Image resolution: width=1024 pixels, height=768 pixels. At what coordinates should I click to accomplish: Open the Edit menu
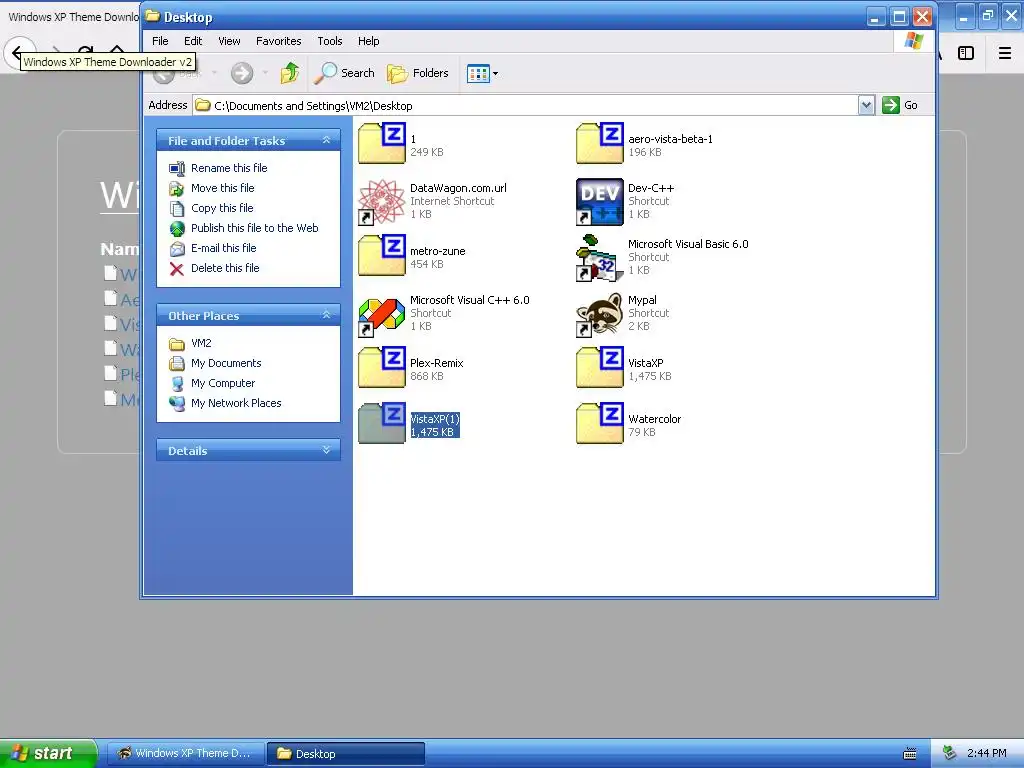(193, 40)
